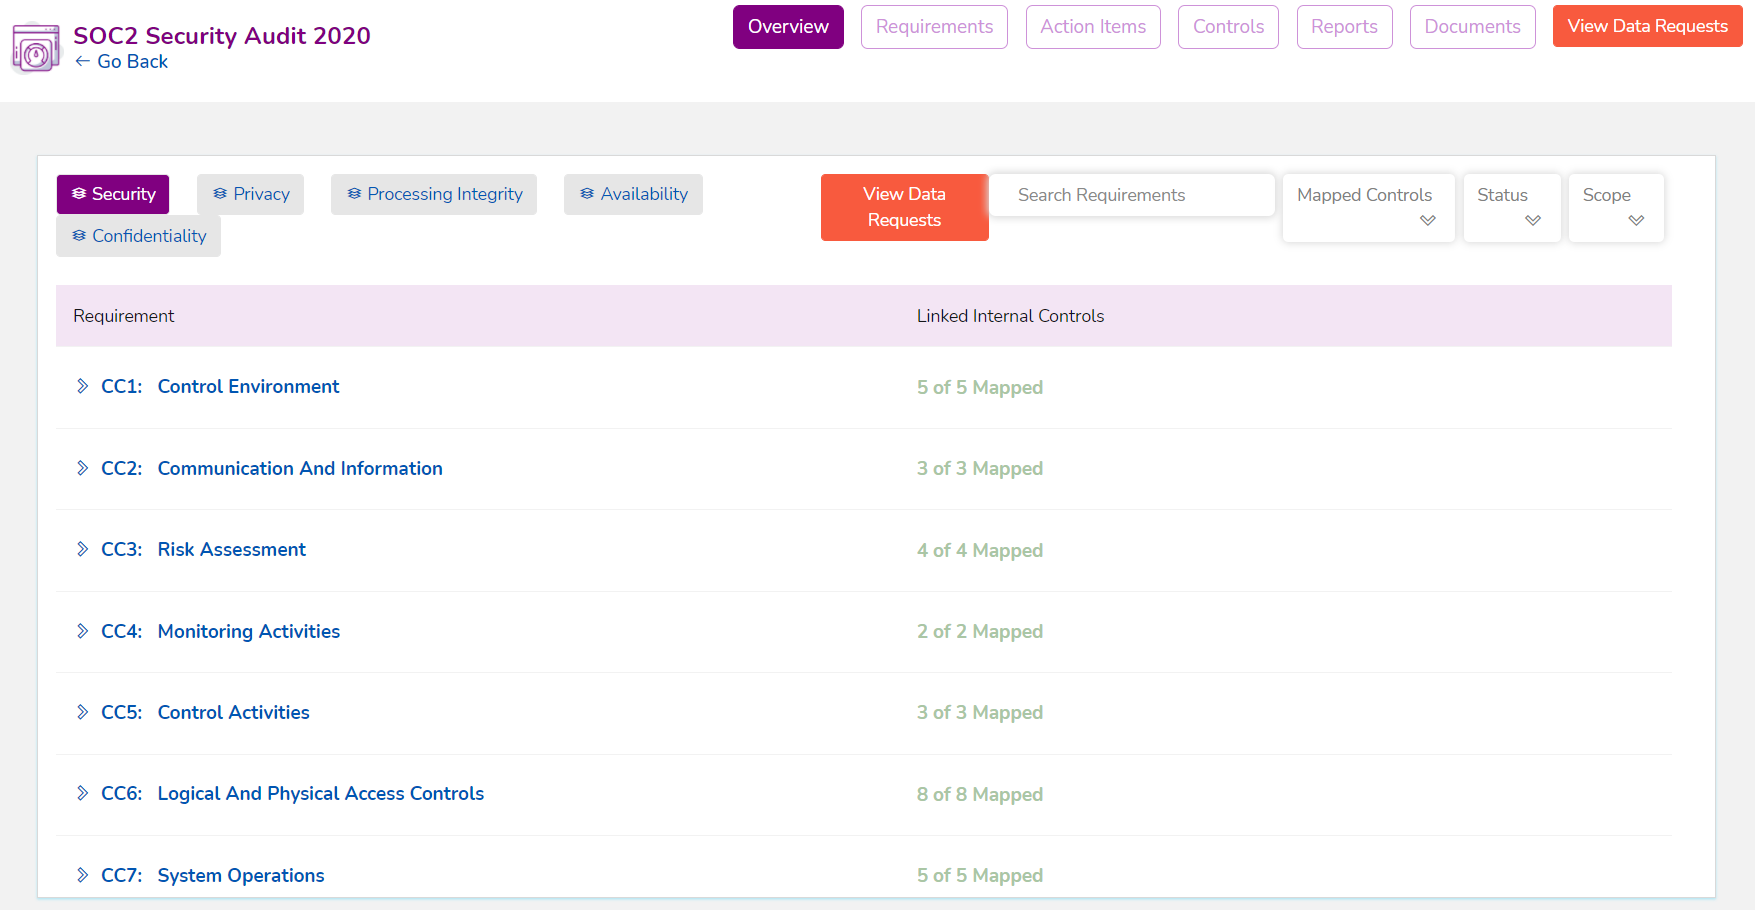
Task: Click the back arrow beside Go Back
Action: coord(83,61)
